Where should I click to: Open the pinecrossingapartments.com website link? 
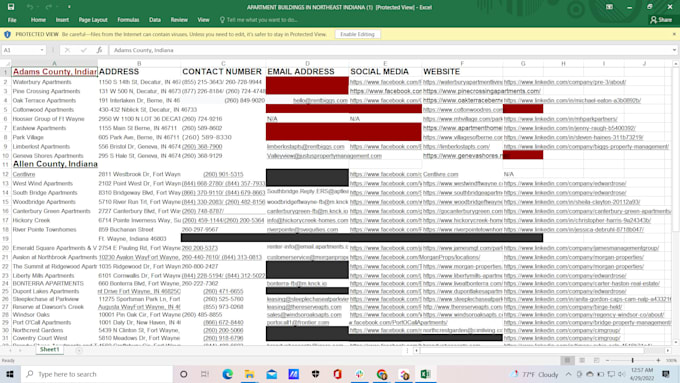pos(482,91)
